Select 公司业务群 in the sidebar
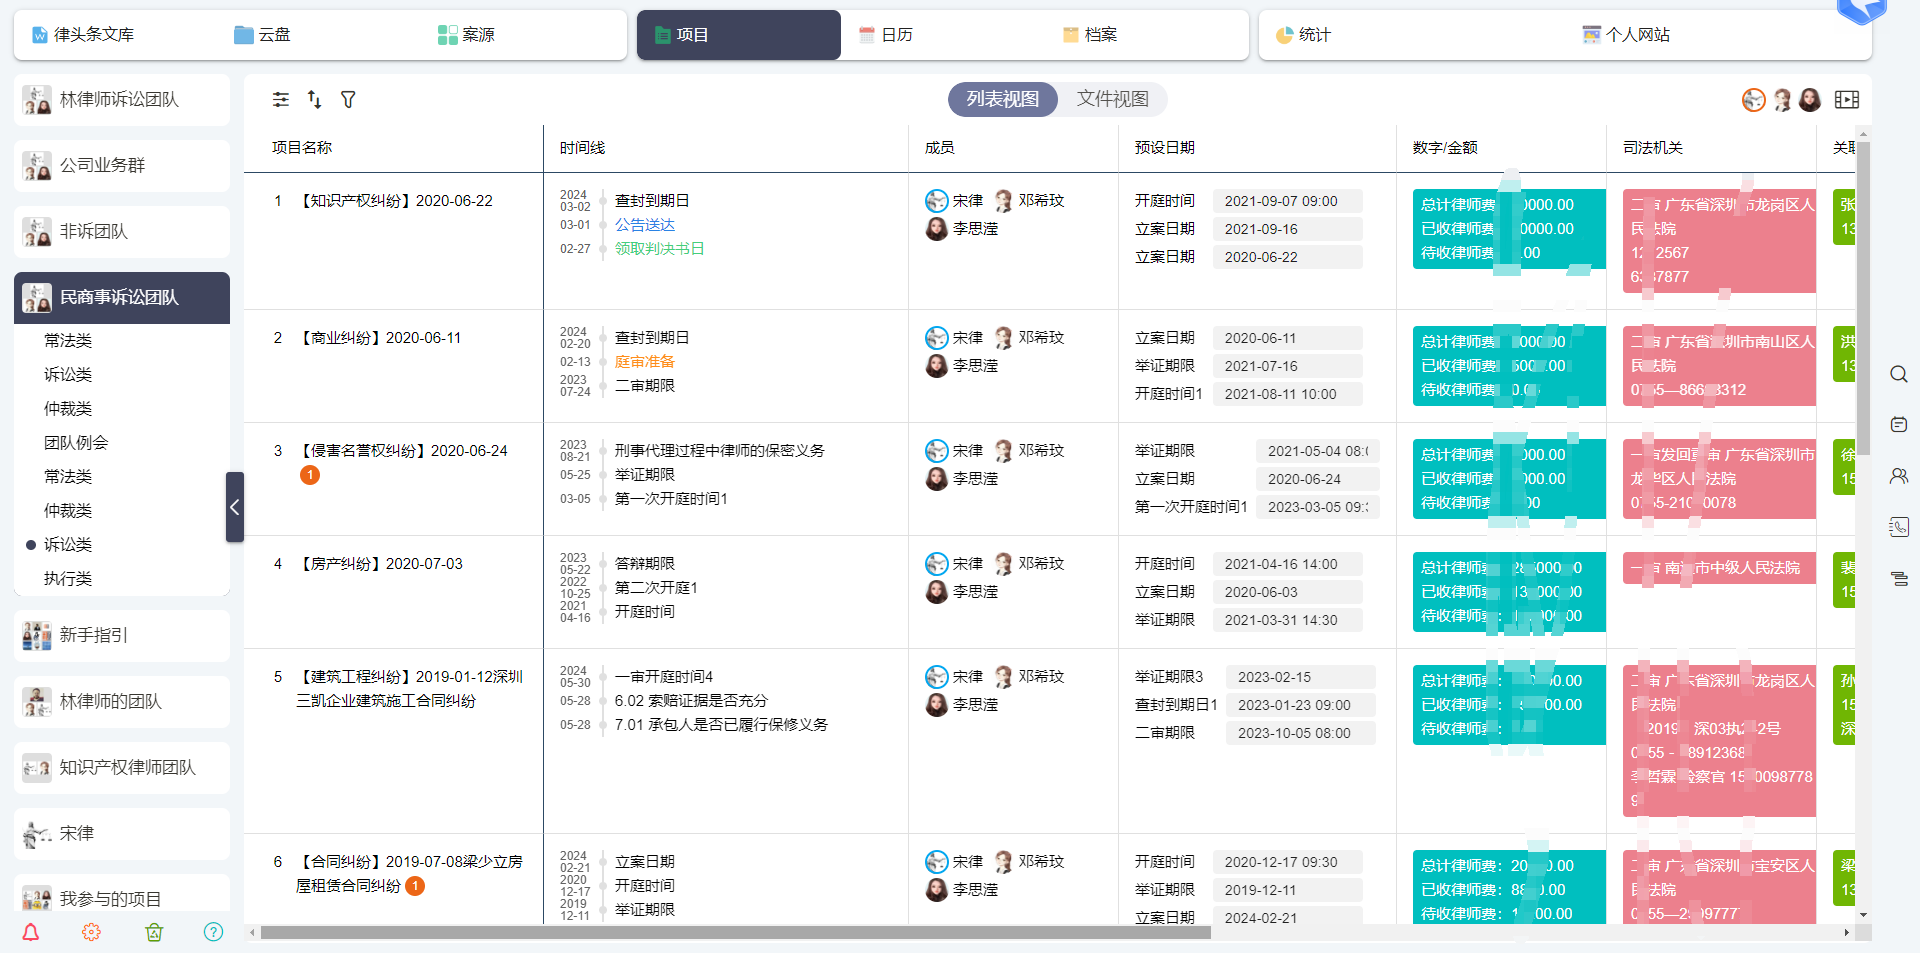Screen dimensions: 1920x953 pyautogui.click(x=122, y=165)
